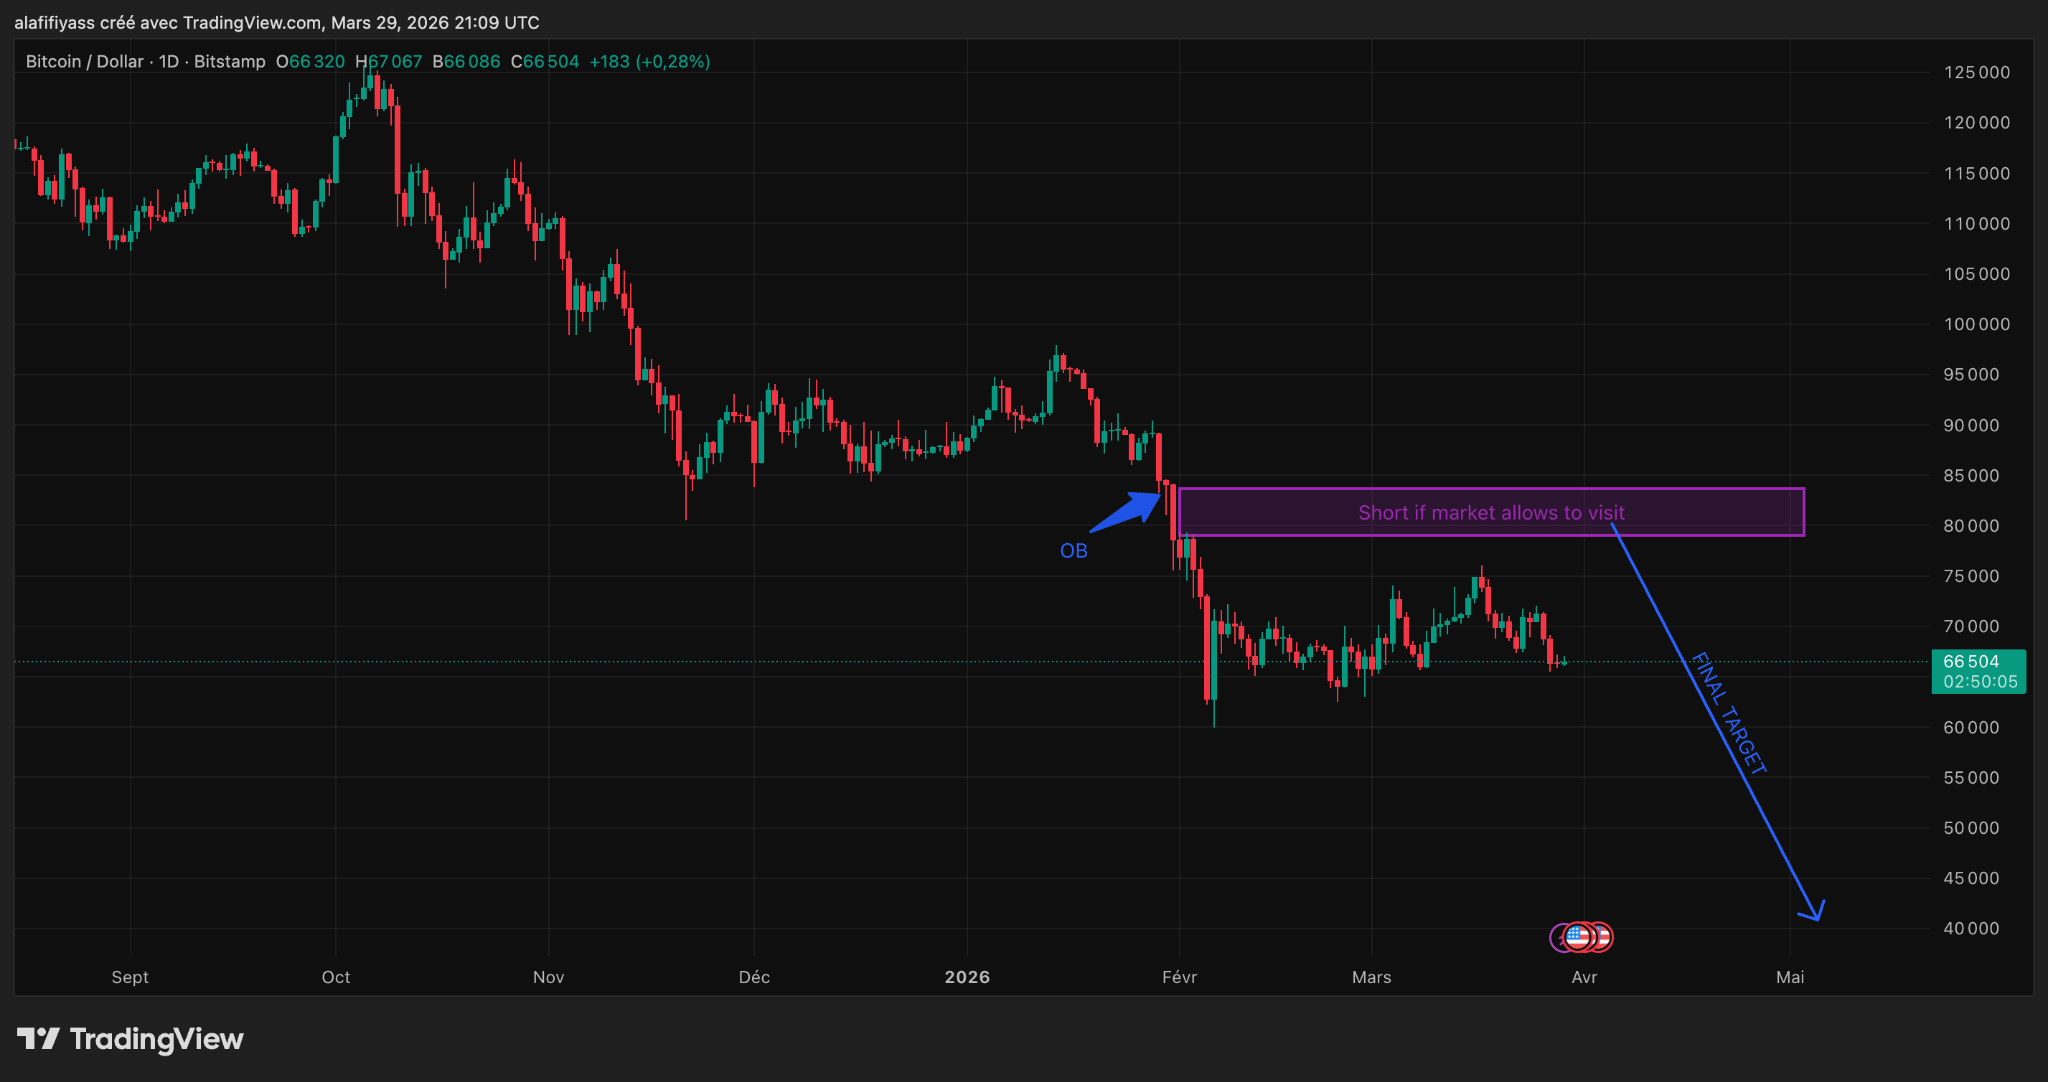Viewport: 2048px width, 1082px height.
Task: Click the Oct label on time axis
Action: (x=336, y=977)
